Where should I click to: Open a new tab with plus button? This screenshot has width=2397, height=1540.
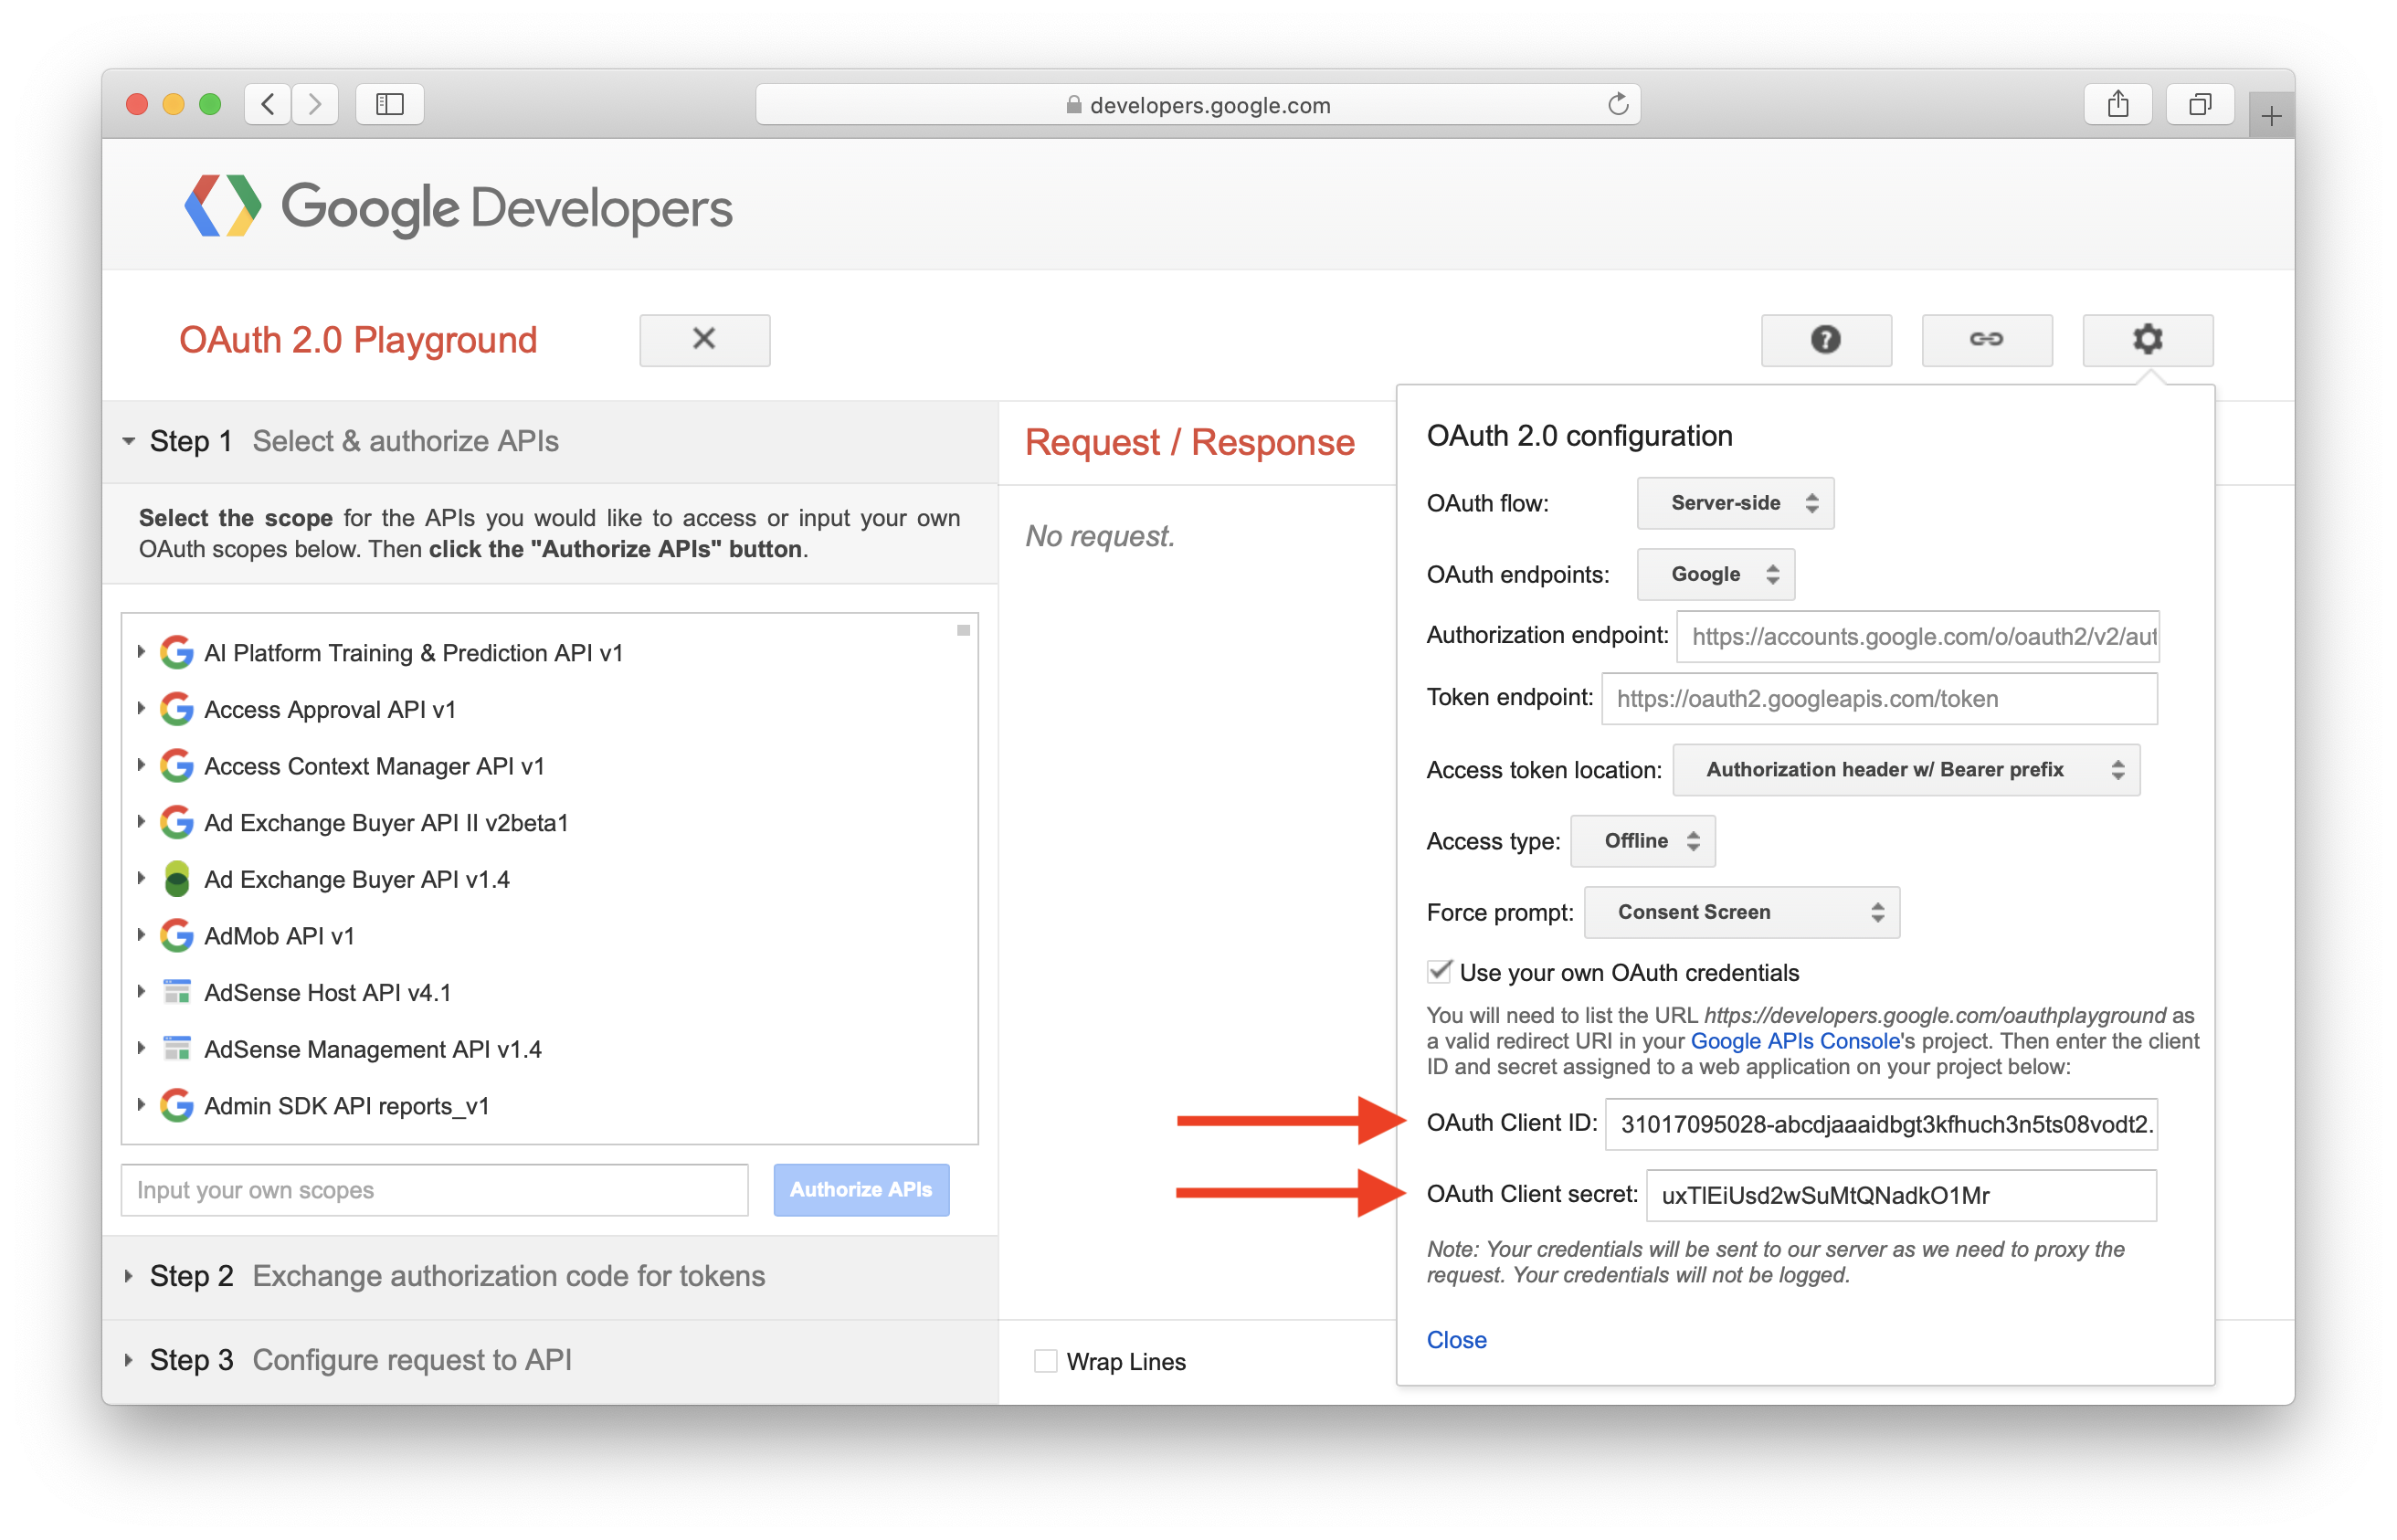click(x=2271, y=116)
